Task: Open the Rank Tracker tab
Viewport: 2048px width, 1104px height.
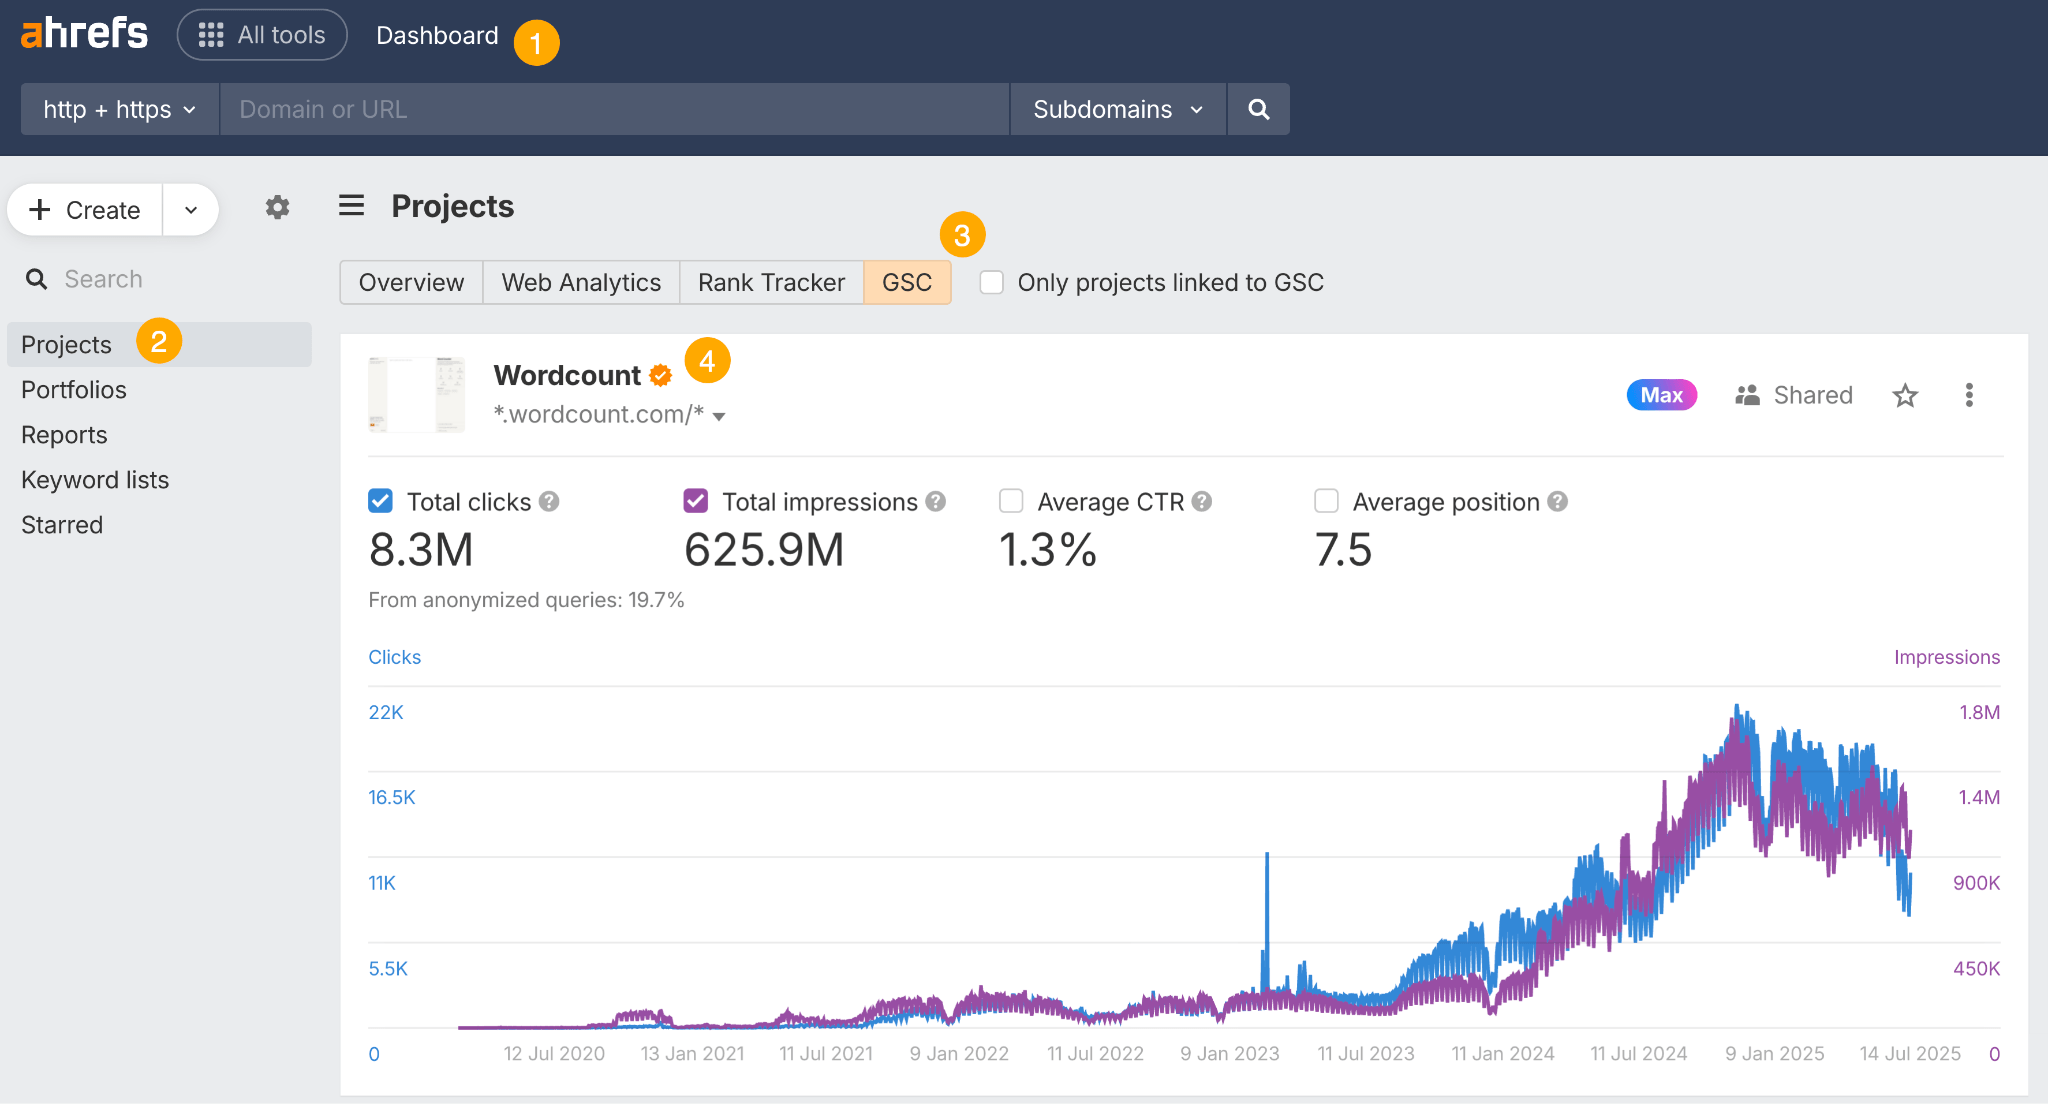Action: [771, 282]
